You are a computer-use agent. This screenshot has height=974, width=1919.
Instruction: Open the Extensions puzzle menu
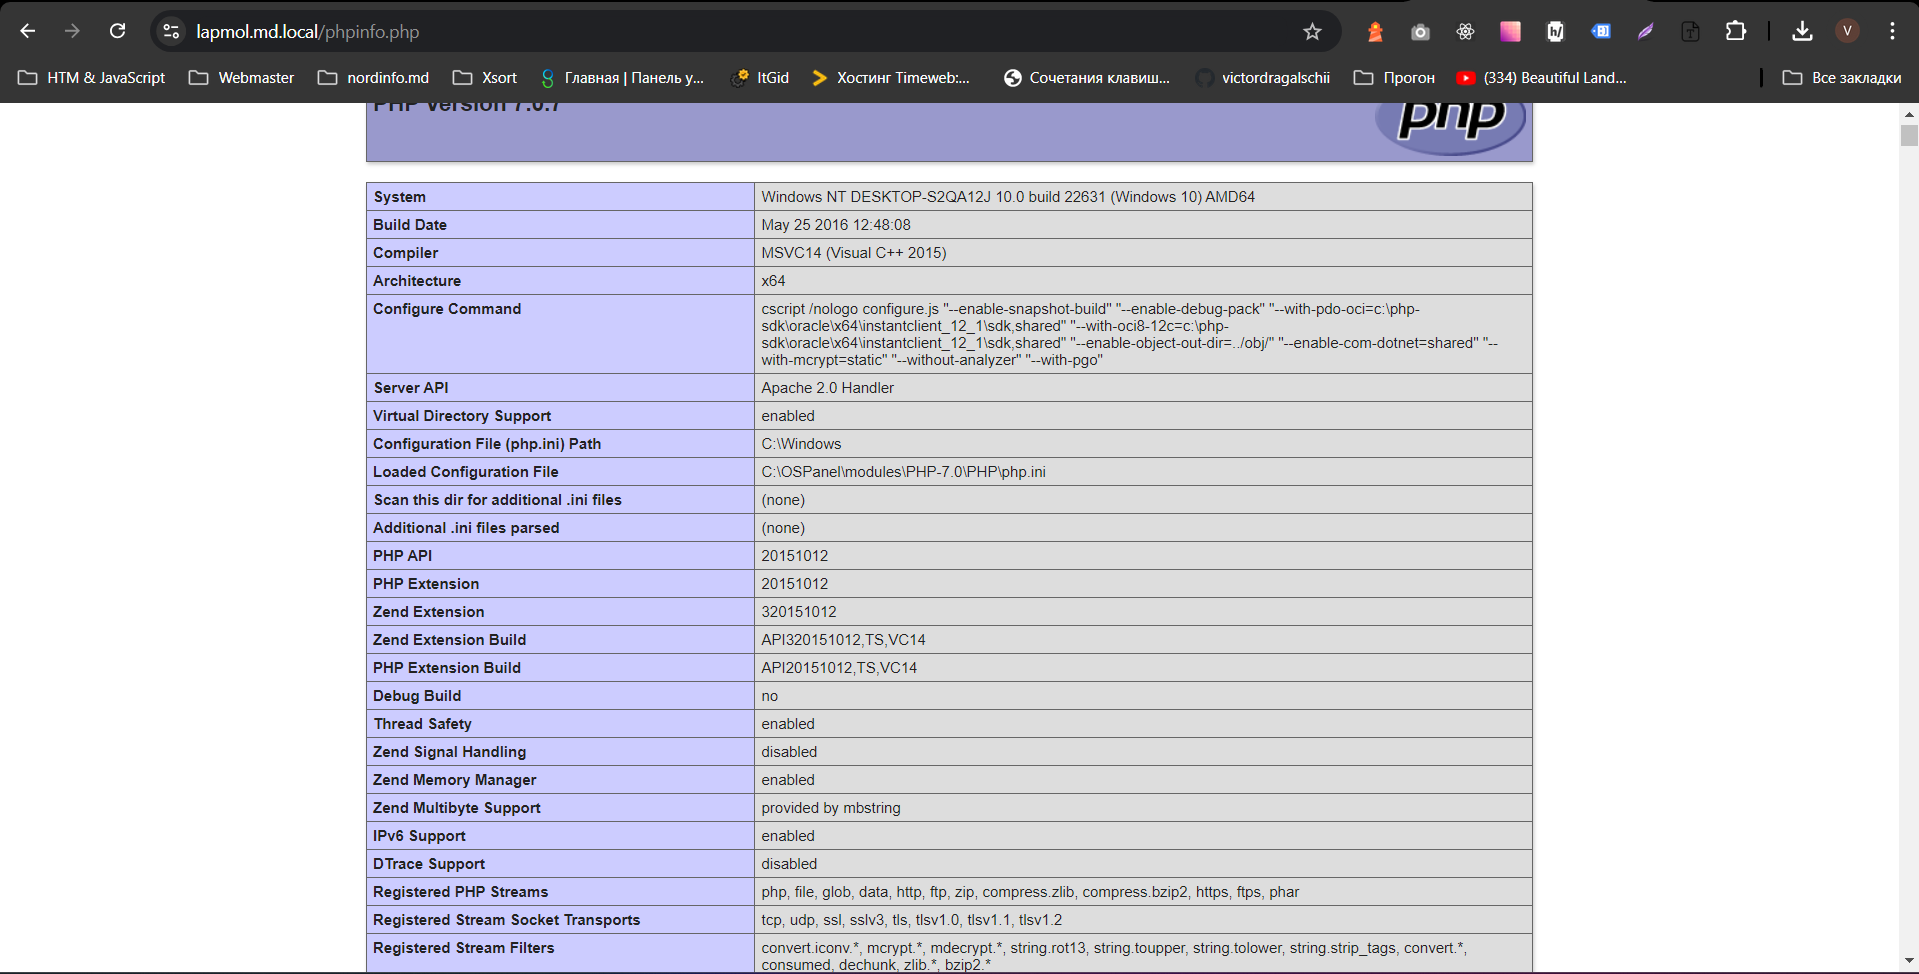pos(1736,31)
